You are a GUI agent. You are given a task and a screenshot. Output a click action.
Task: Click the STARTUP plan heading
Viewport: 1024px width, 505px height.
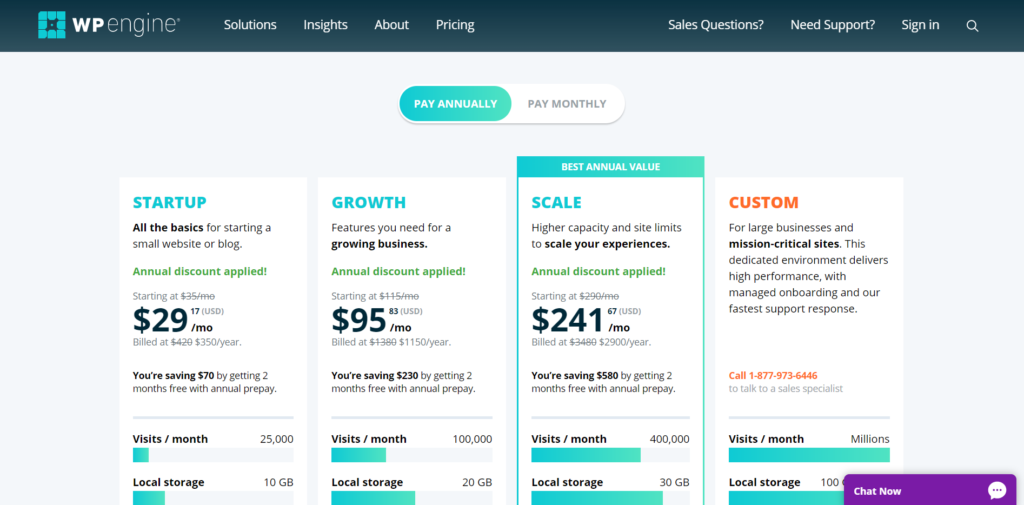[169, 203]
